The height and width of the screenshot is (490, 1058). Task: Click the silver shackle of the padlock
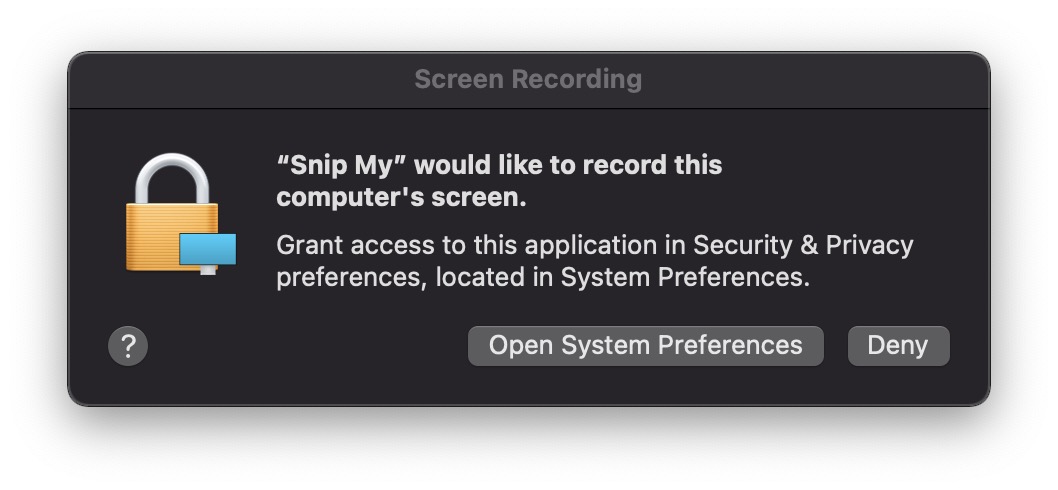click(172, 179)
